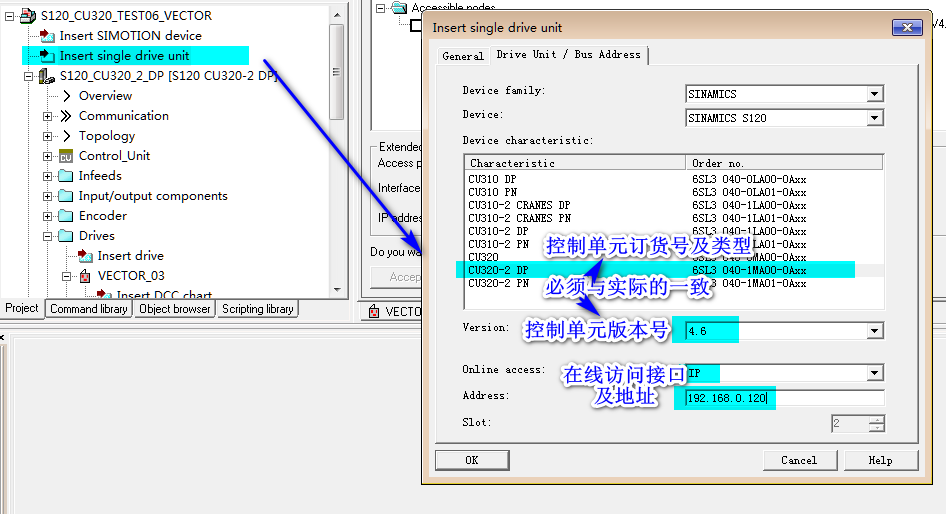Click the VECTOR_03 drive icon
946x514 pixels.
[85, 276]
